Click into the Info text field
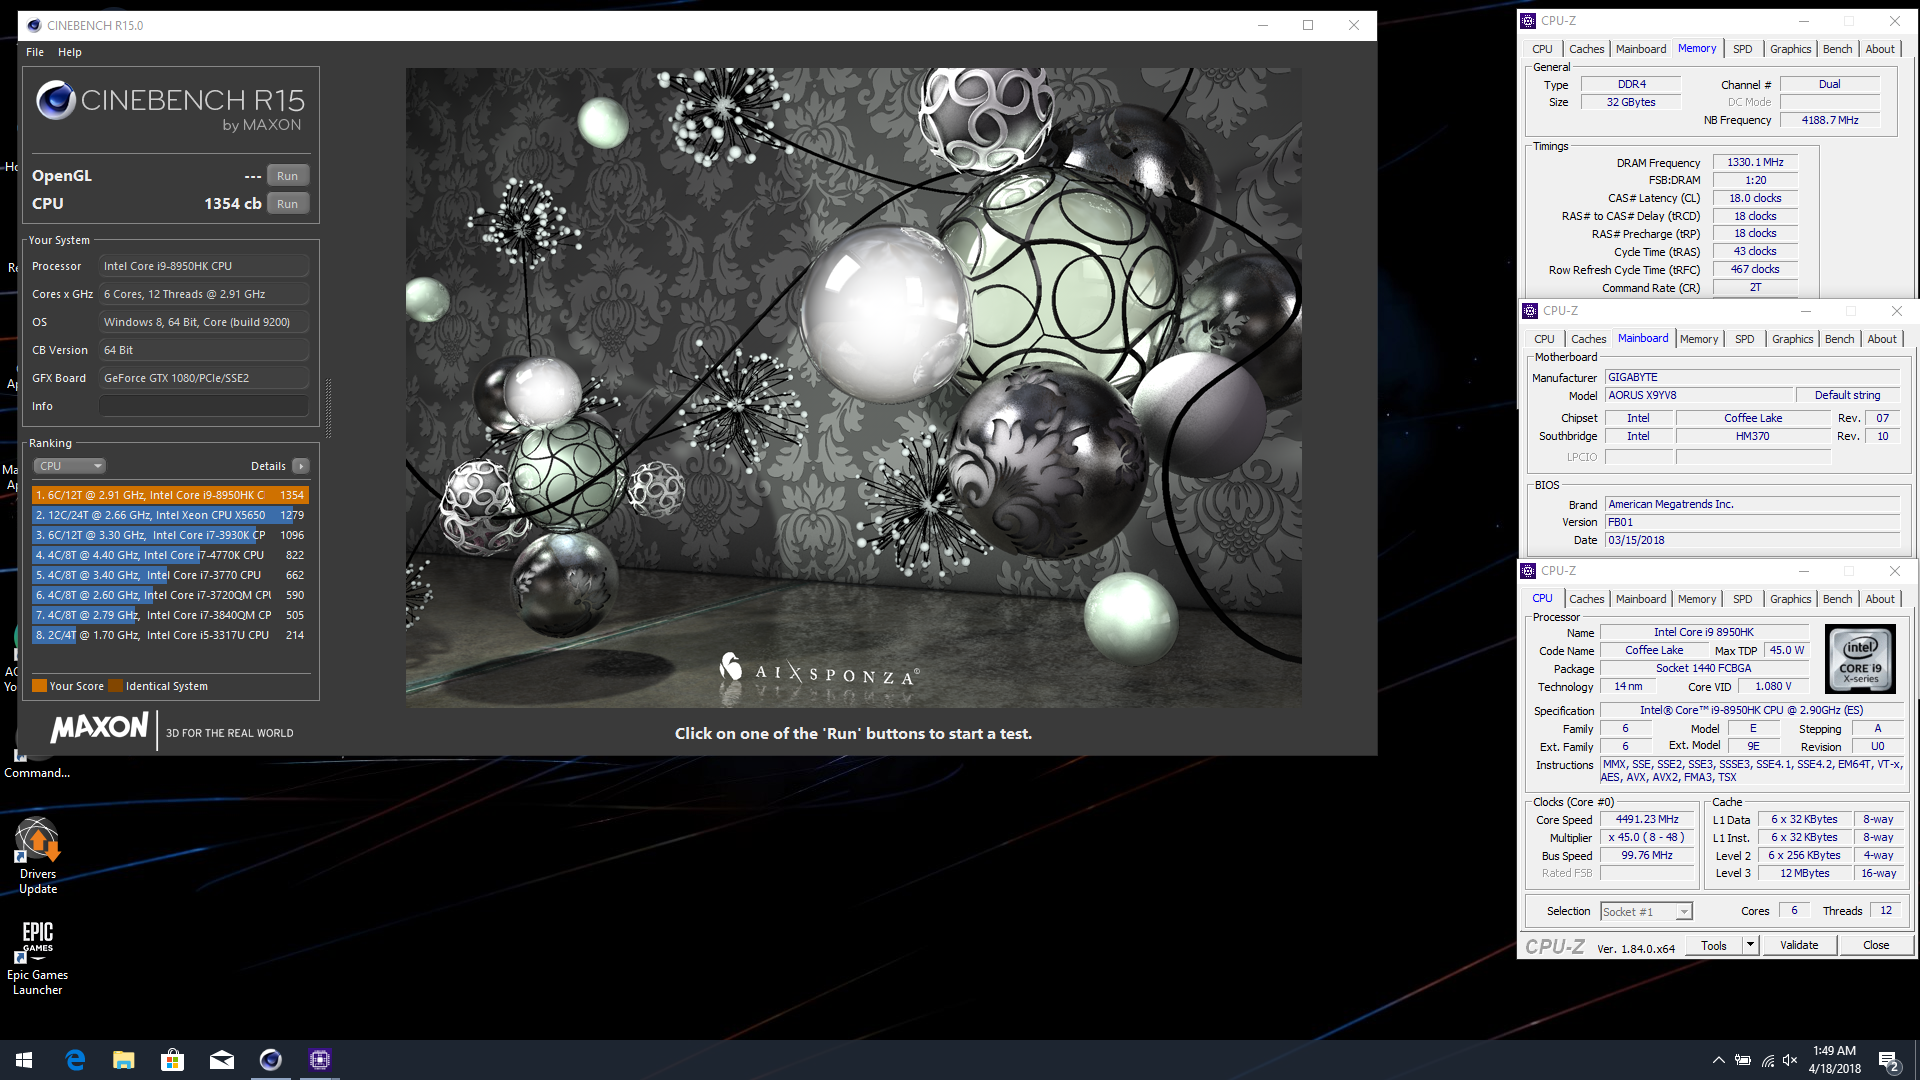Viewport: 1920px width, 1080px height. [x=204, y=406]
